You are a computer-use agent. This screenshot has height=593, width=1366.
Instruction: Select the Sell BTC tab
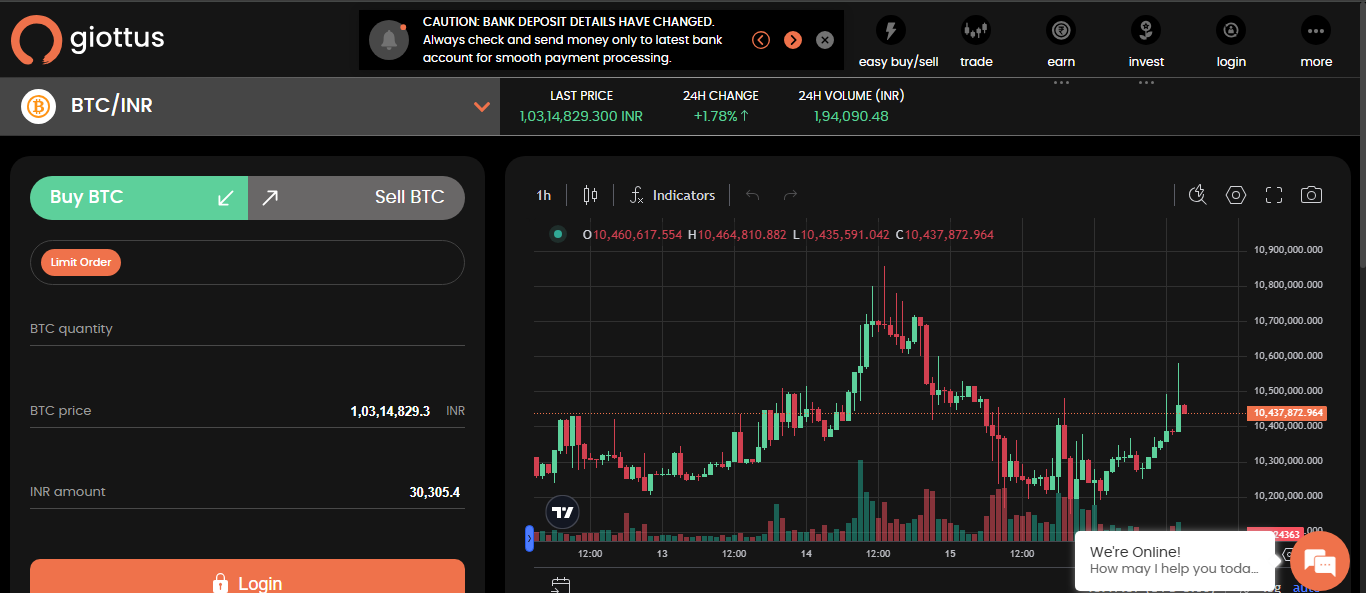pyautogui.click(x=356, y=198)
